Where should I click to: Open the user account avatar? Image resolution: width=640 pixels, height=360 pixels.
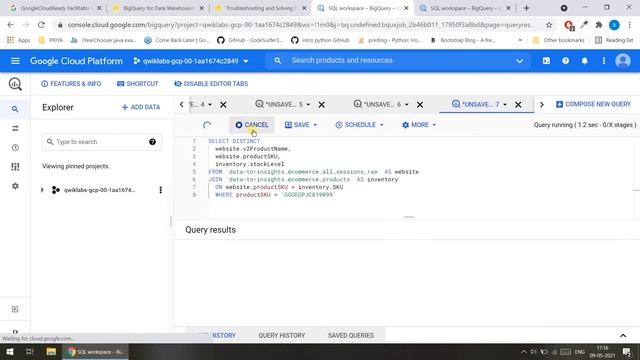click(623, 61)
